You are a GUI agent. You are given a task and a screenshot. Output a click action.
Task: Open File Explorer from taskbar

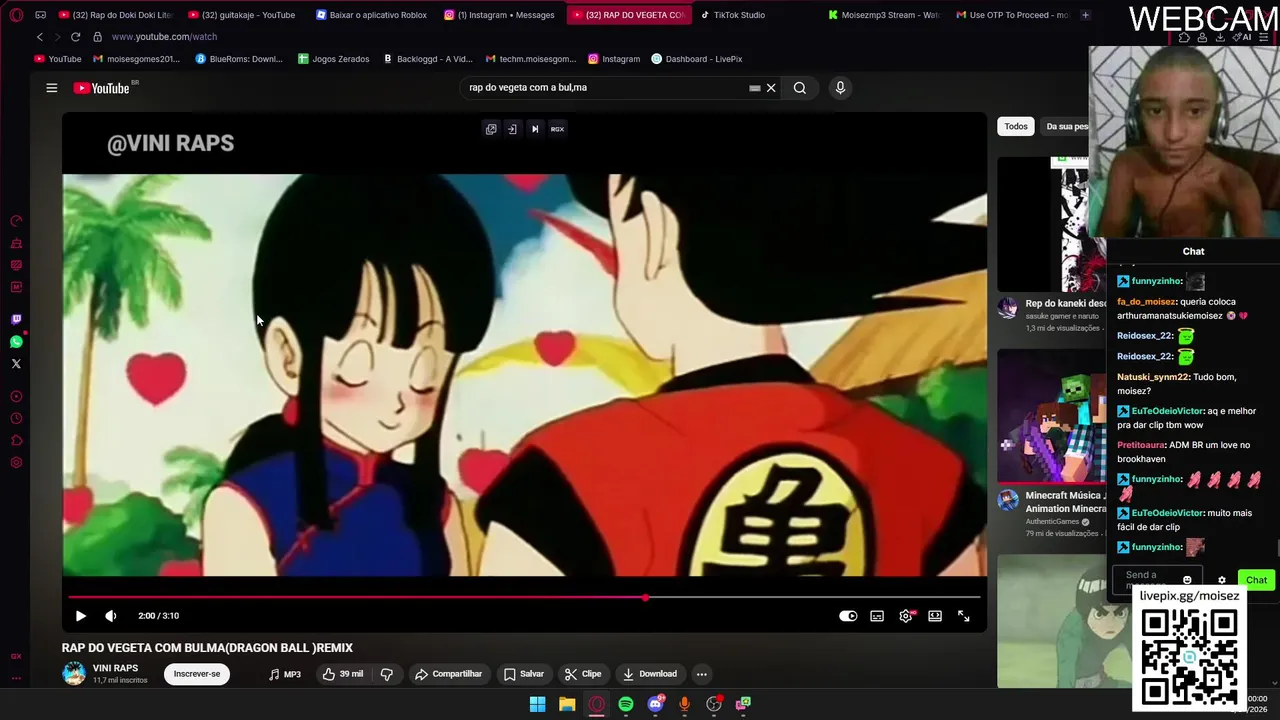point(567,704)
